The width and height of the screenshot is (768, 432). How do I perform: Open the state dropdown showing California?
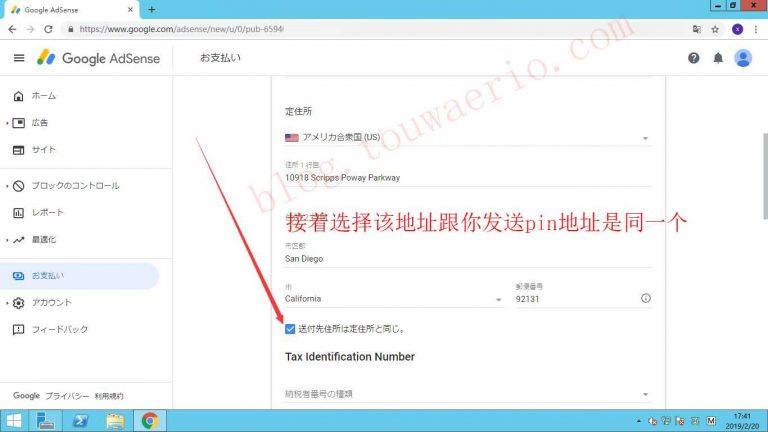[394, 299]
